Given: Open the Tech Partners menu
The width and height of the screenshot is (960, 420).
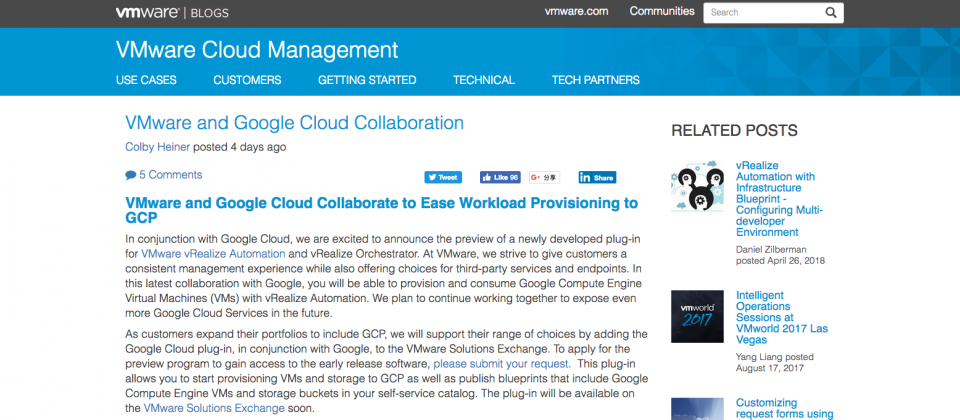Looking at the screenshot, I should pyautogui.click(x=596, y=80).
